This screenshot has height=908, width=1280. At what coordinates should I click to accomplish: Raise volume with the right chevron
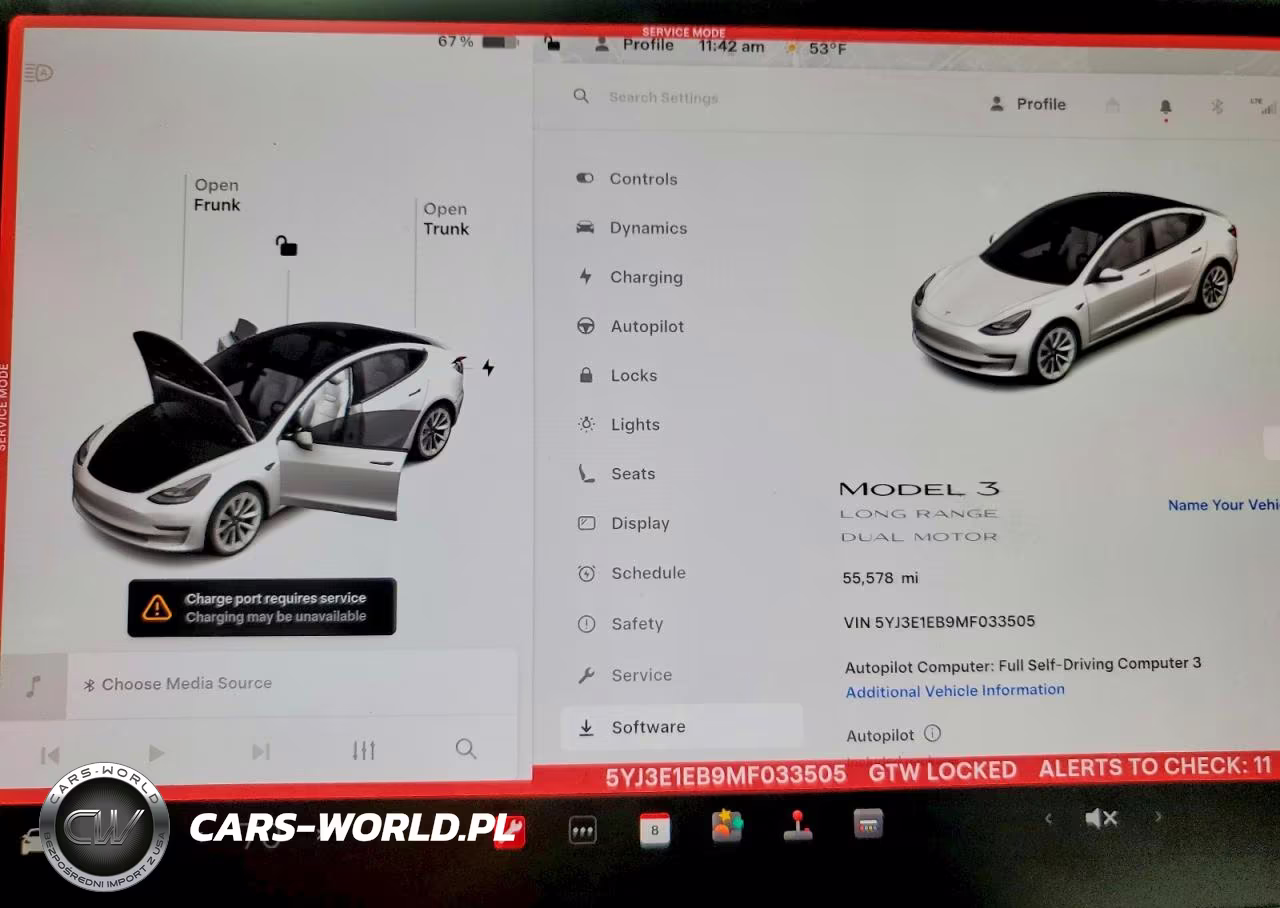pos(1158,817)
